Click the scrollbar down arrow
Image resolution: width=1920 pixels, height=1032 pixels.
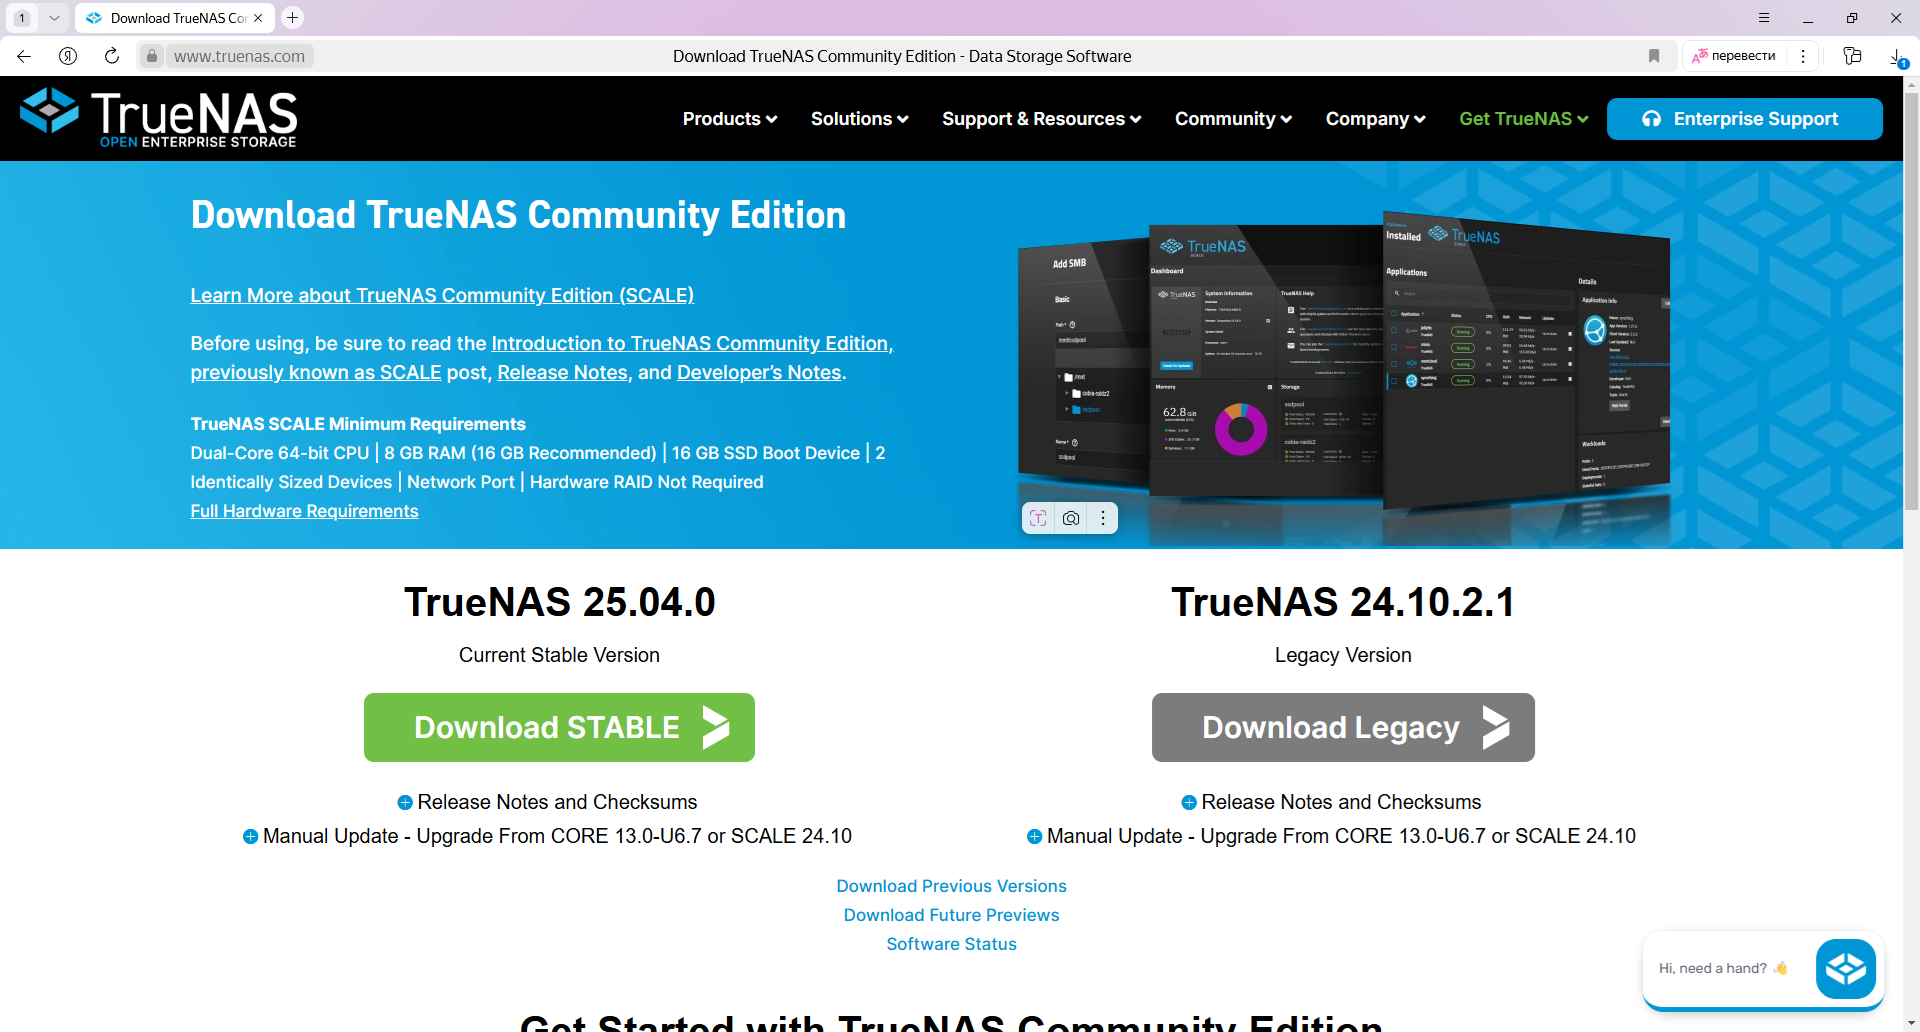click(1911, 1024)
